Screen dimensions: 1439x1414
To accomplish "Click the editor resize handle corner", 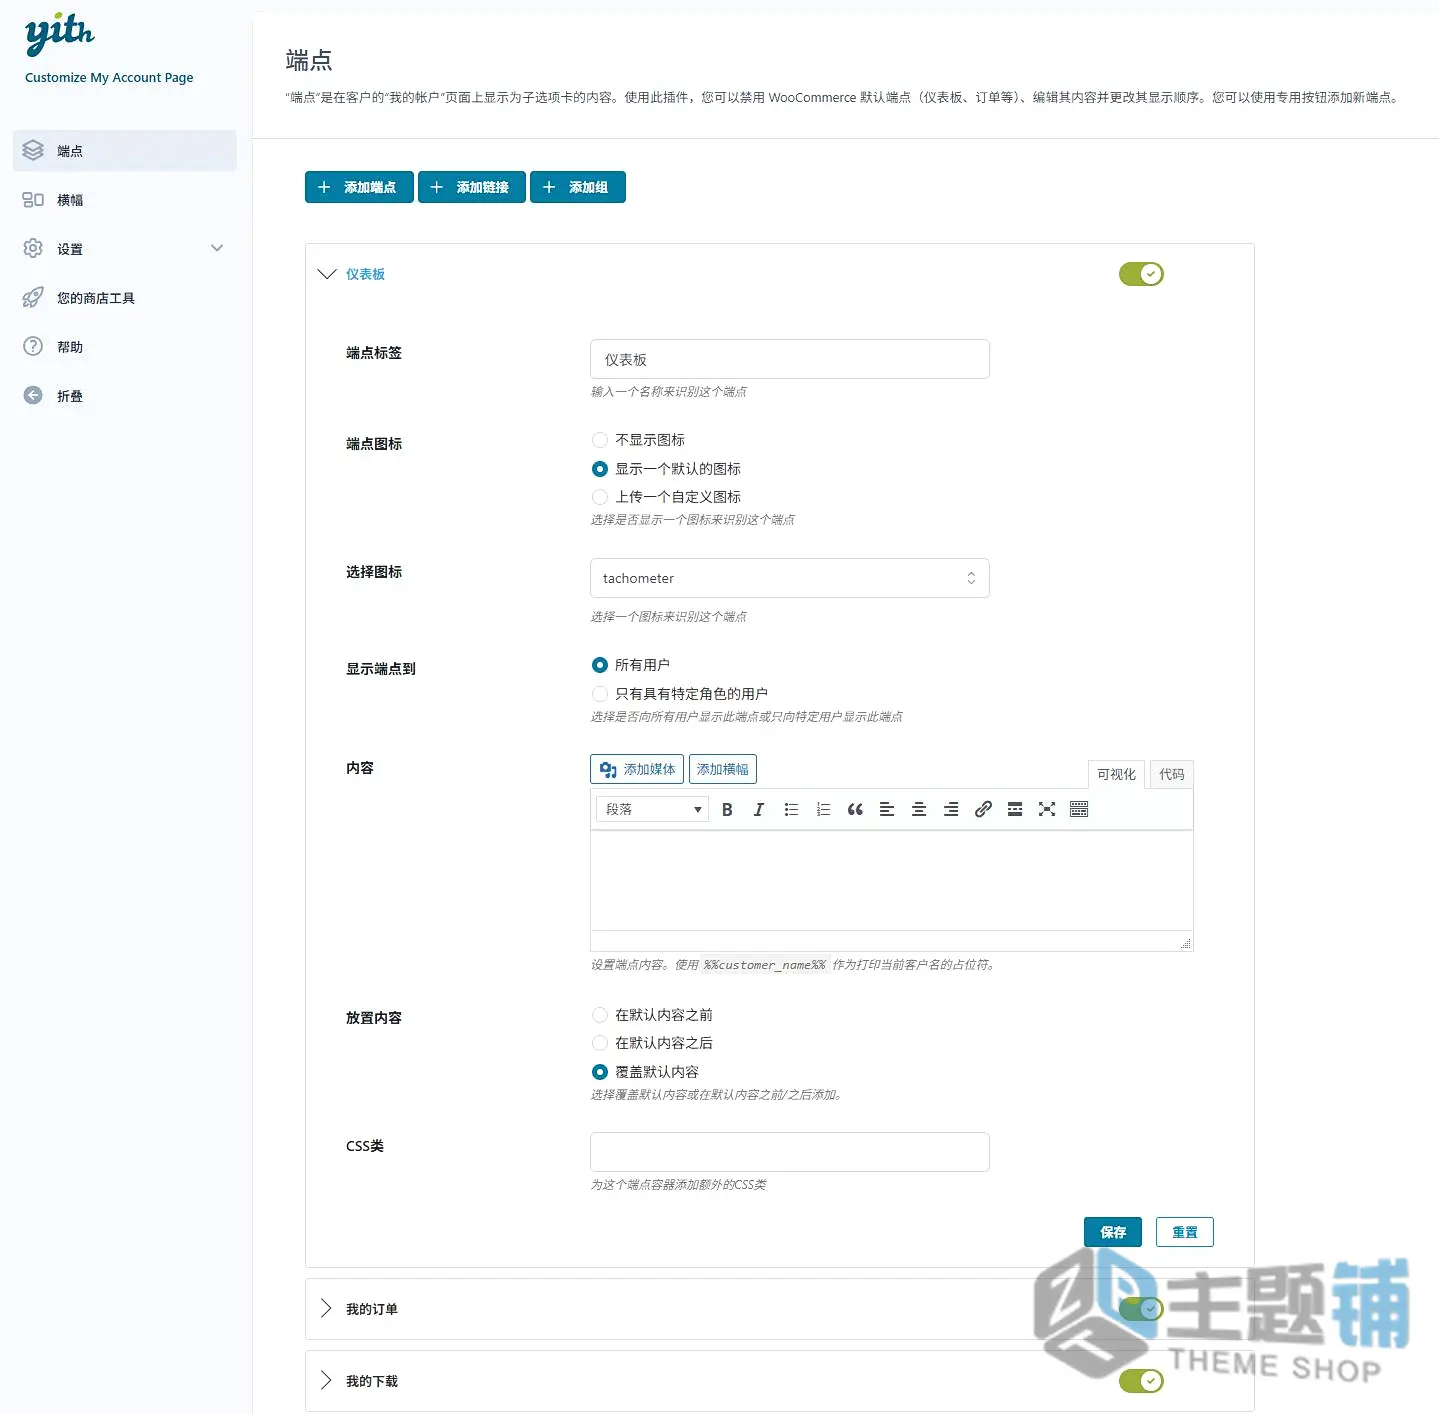I will pos(1185,943).
